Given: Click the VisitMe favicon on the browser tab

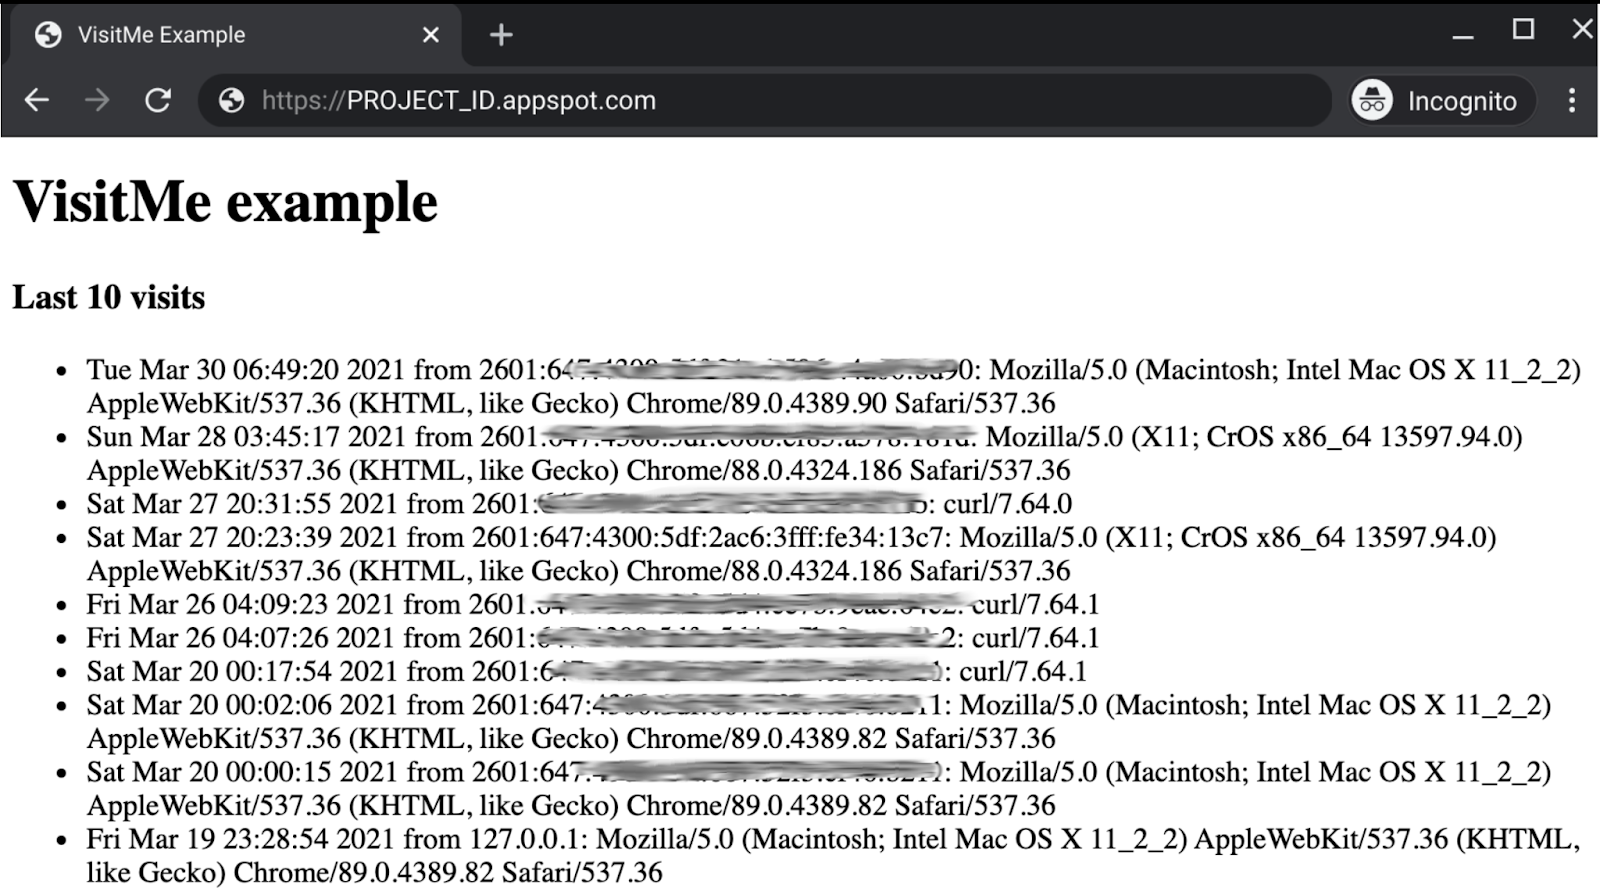Looking at the screenshot, I should (x=48, y=33).
